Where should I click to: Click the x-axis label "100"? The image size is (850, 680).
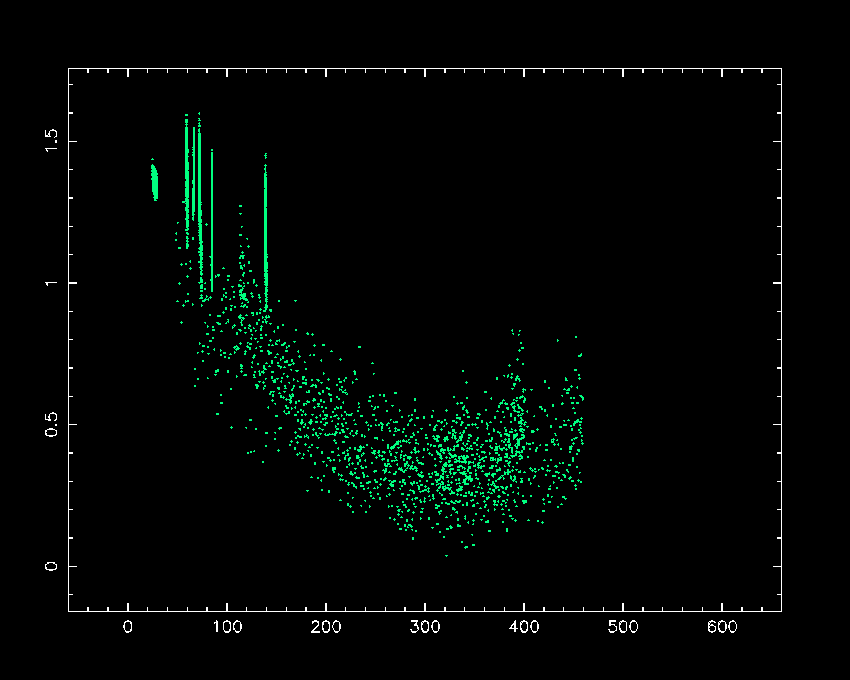[227, 627]
